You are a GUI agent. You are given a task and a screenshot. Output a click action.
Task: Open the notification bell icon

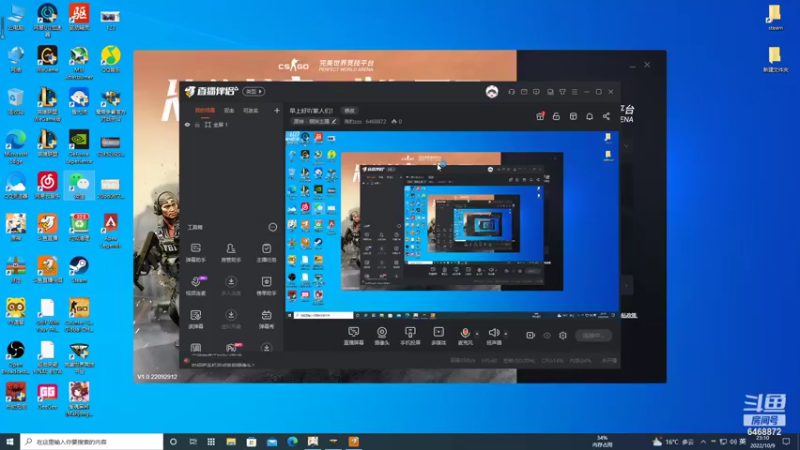tap(589, 116)
